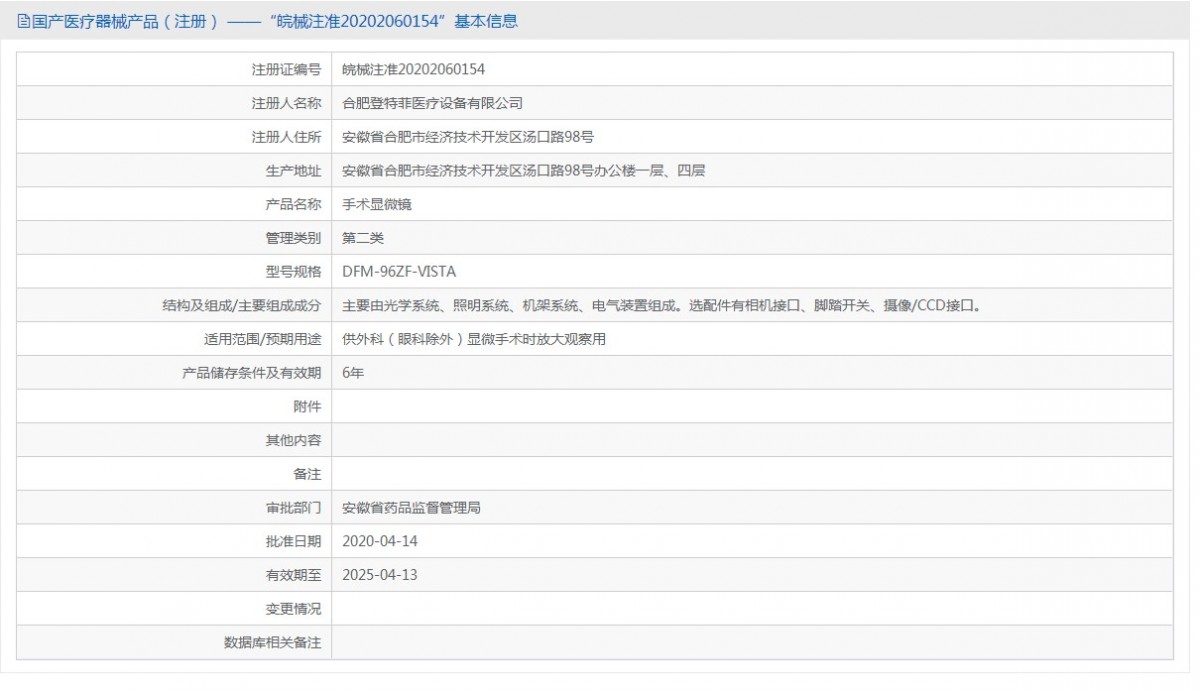Click the label 生产地址

click(293, 171)
